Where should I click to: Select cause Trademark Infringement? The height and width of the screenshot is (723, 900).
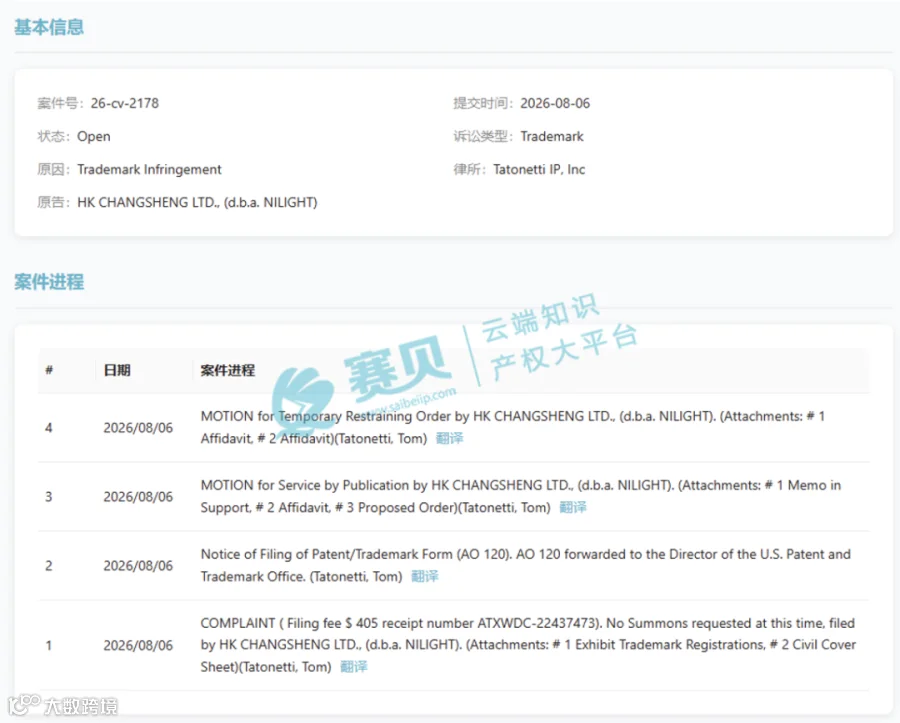149,169
